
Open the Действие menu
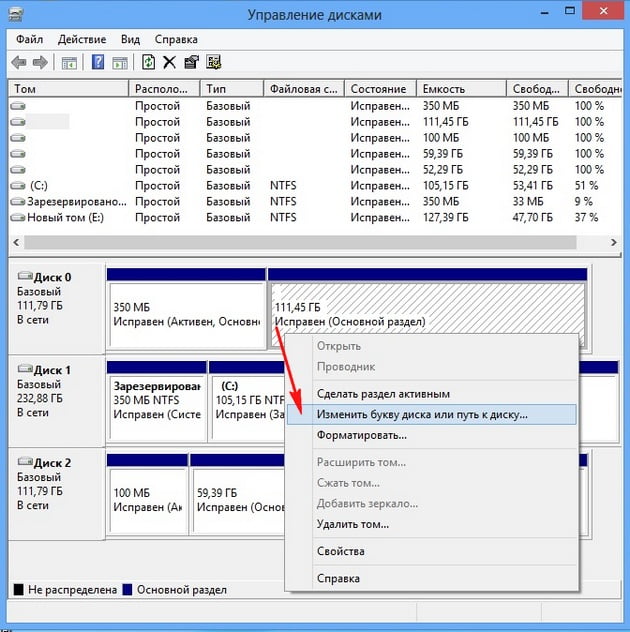82,39
